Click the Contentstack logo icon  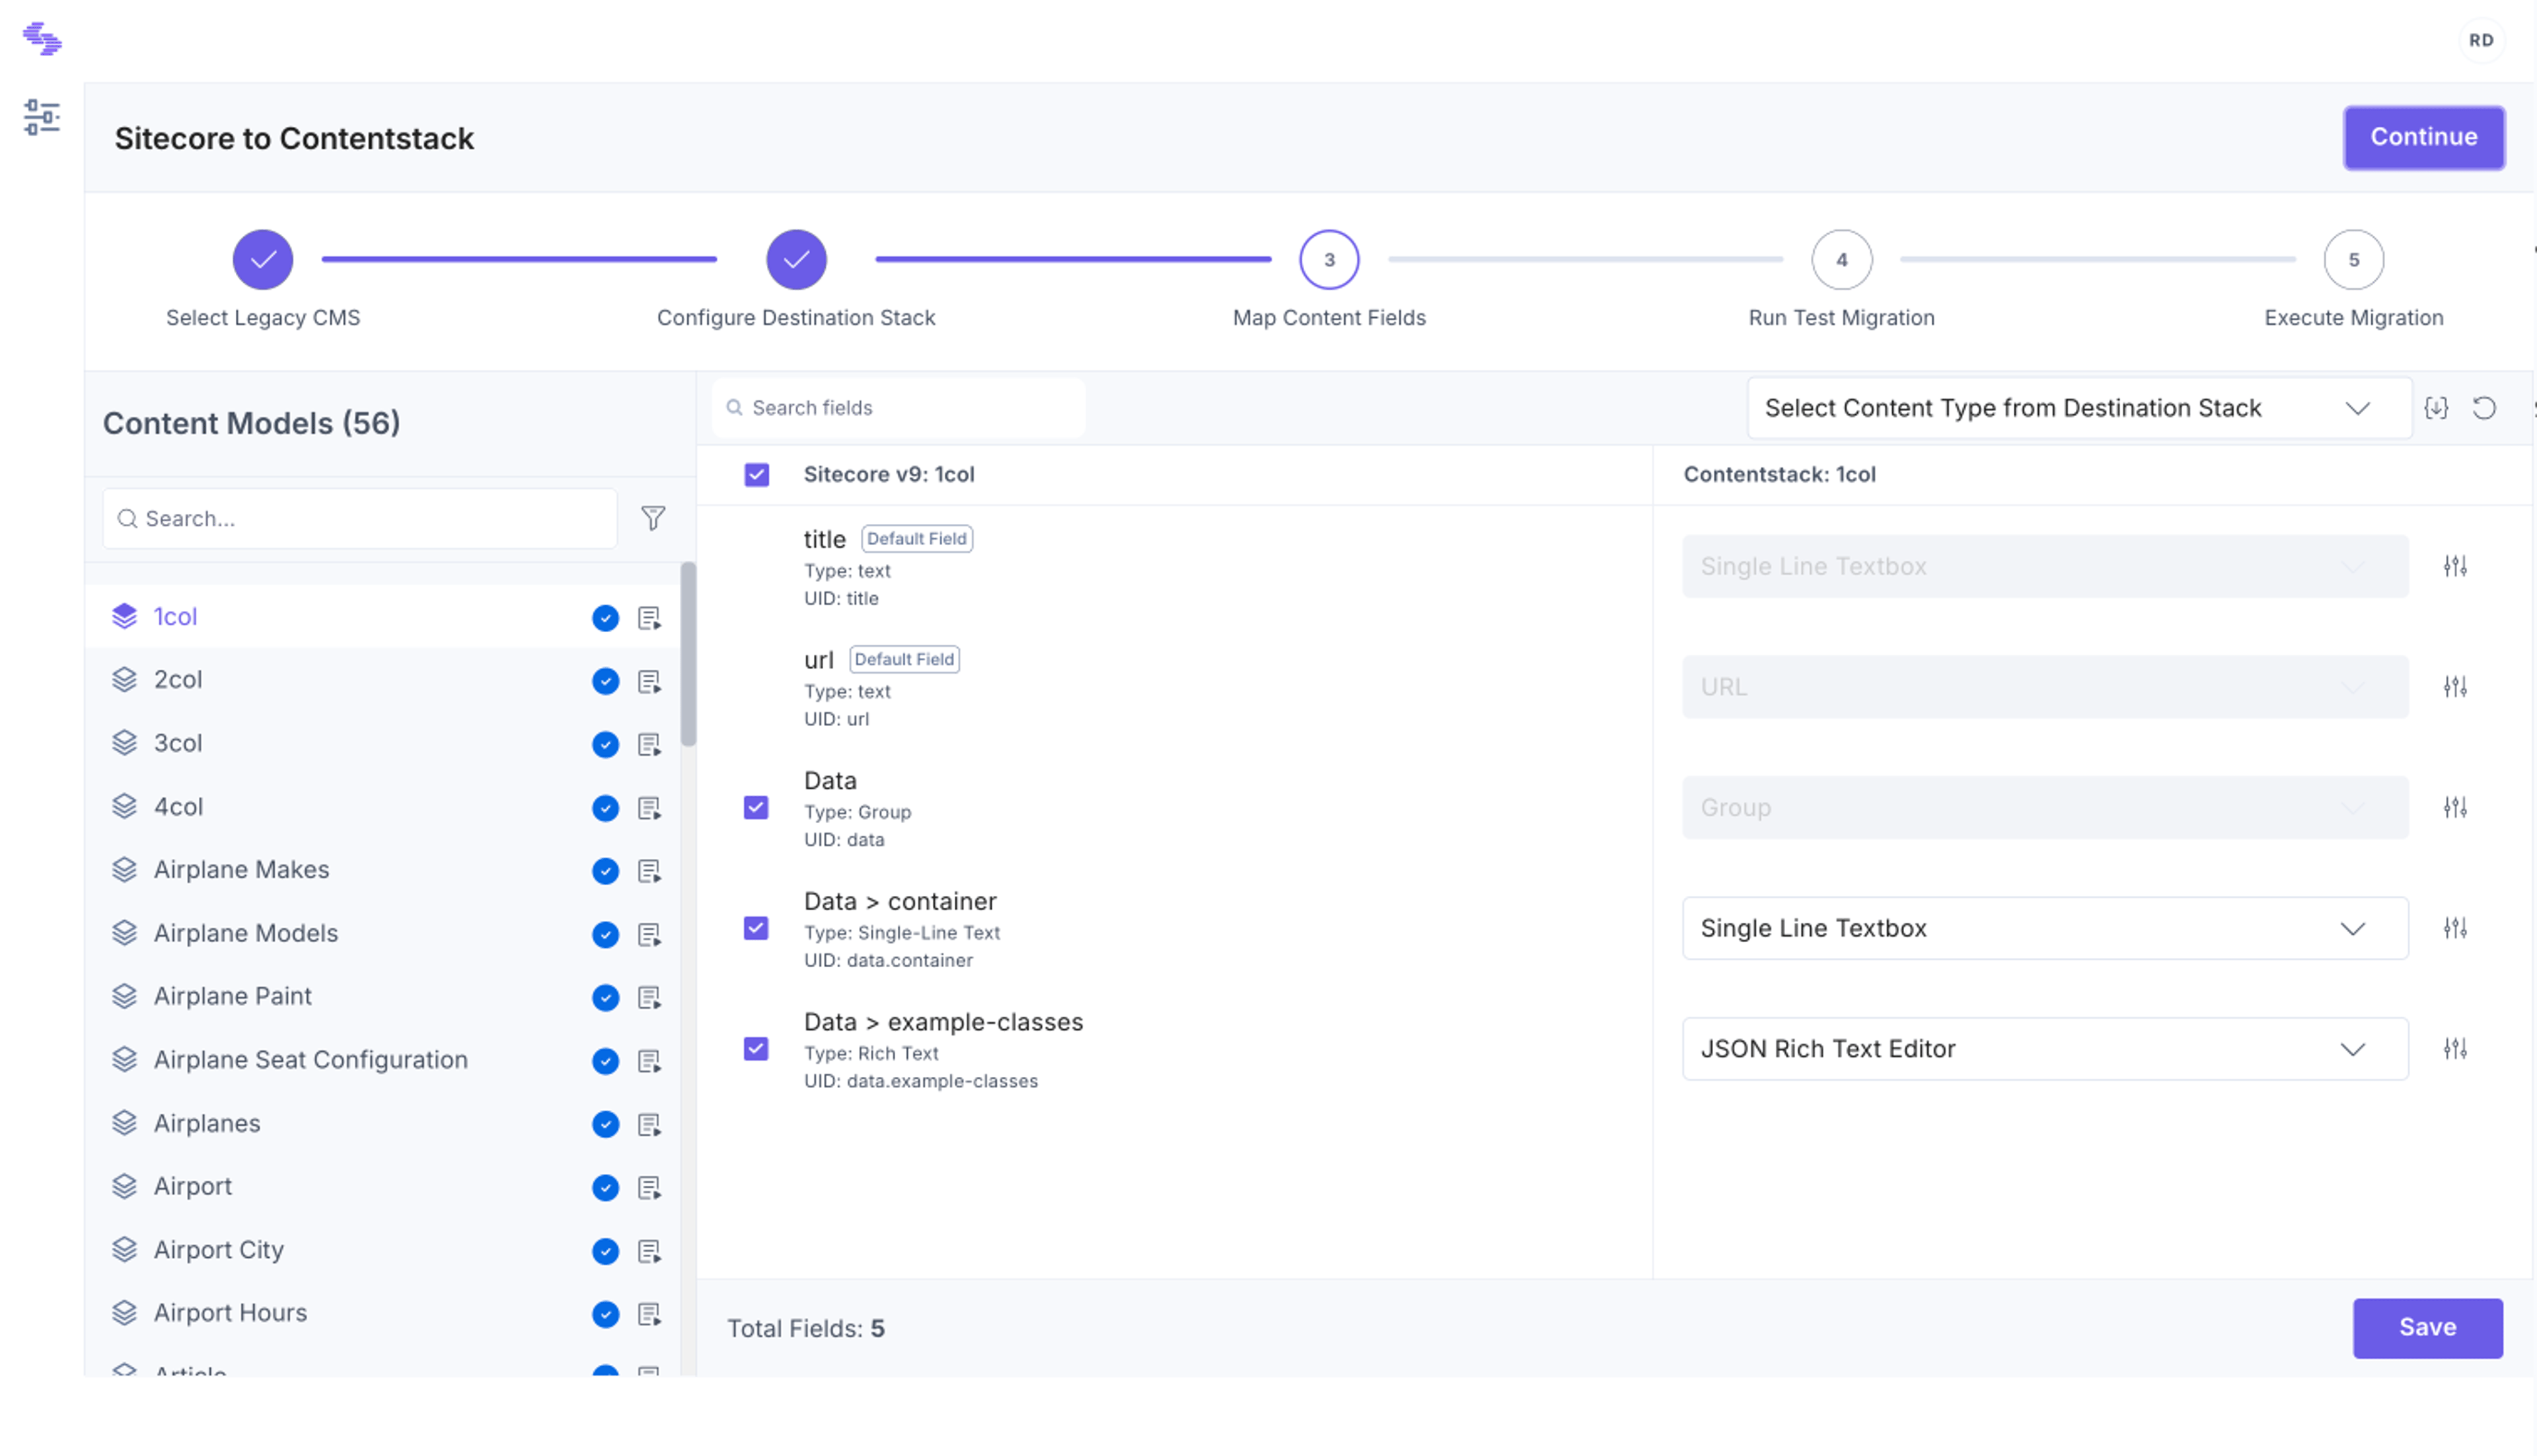pos(42,39)
